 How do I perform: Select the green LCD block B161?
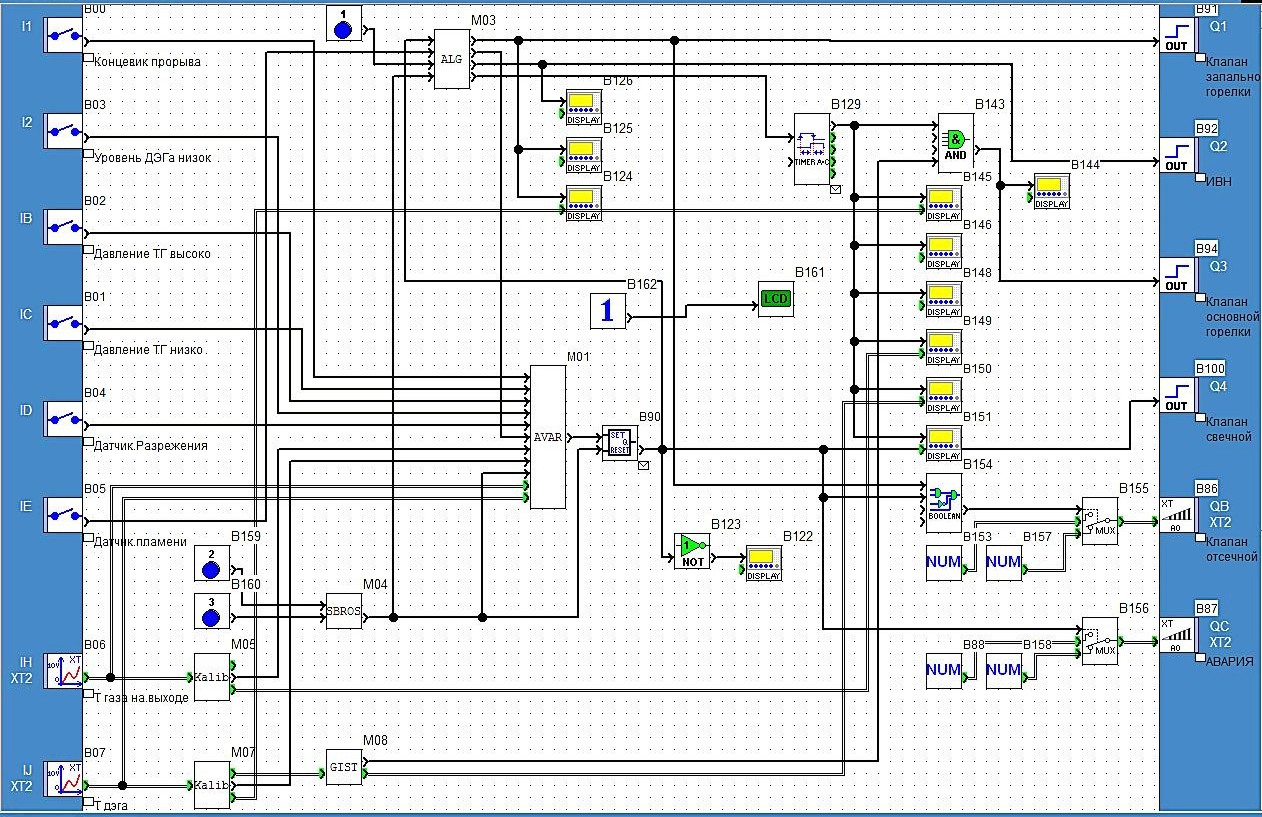click(x=775, y=298)
